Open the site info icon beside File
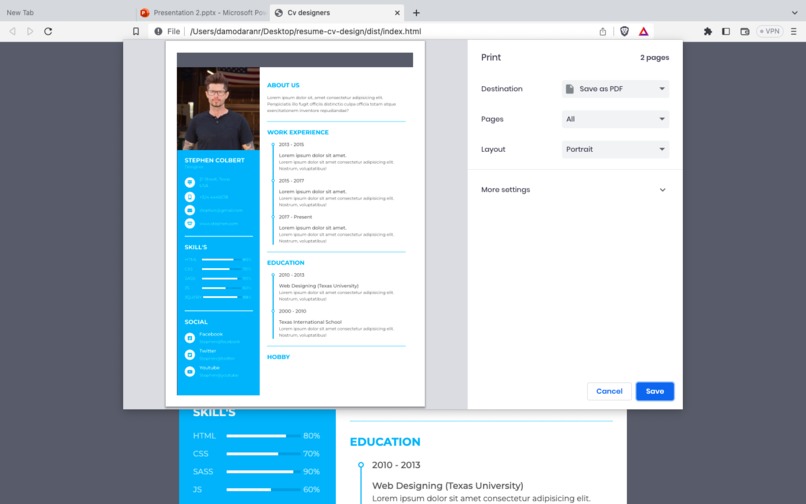806x504 pixels. click(x=158, y=31)
